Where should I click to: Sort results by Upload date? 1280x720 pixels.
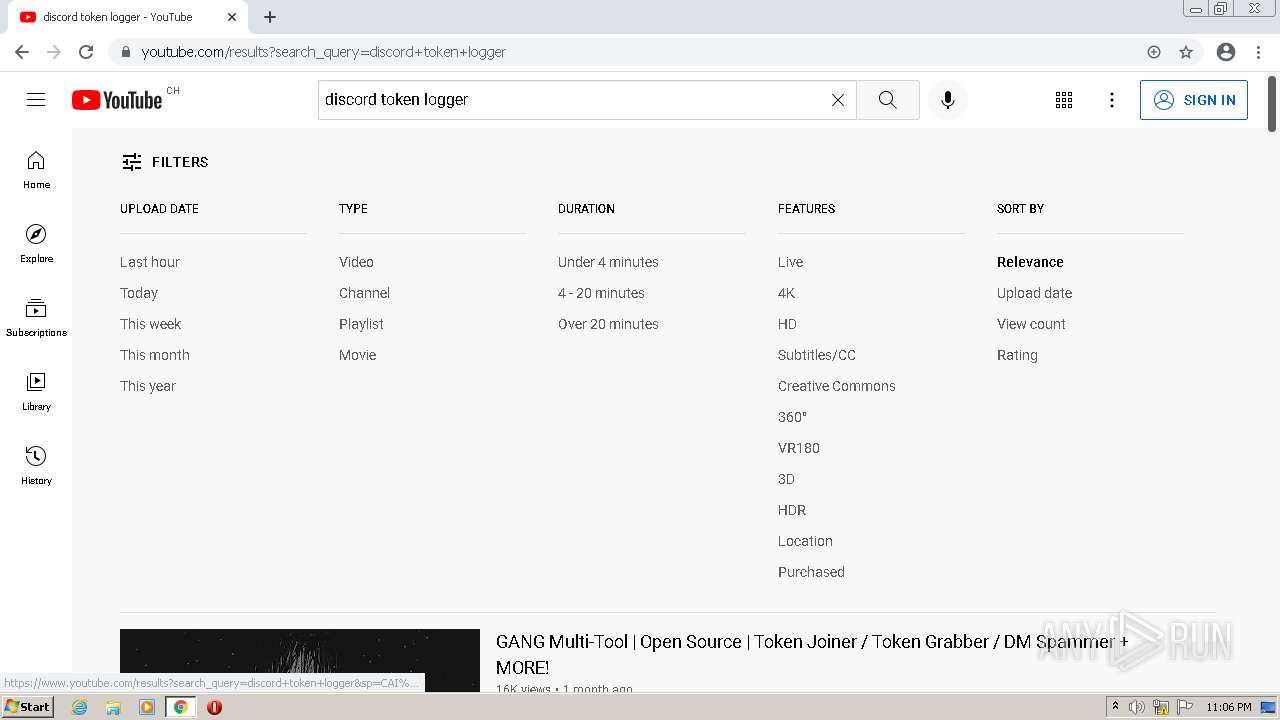coord(1034,293)
